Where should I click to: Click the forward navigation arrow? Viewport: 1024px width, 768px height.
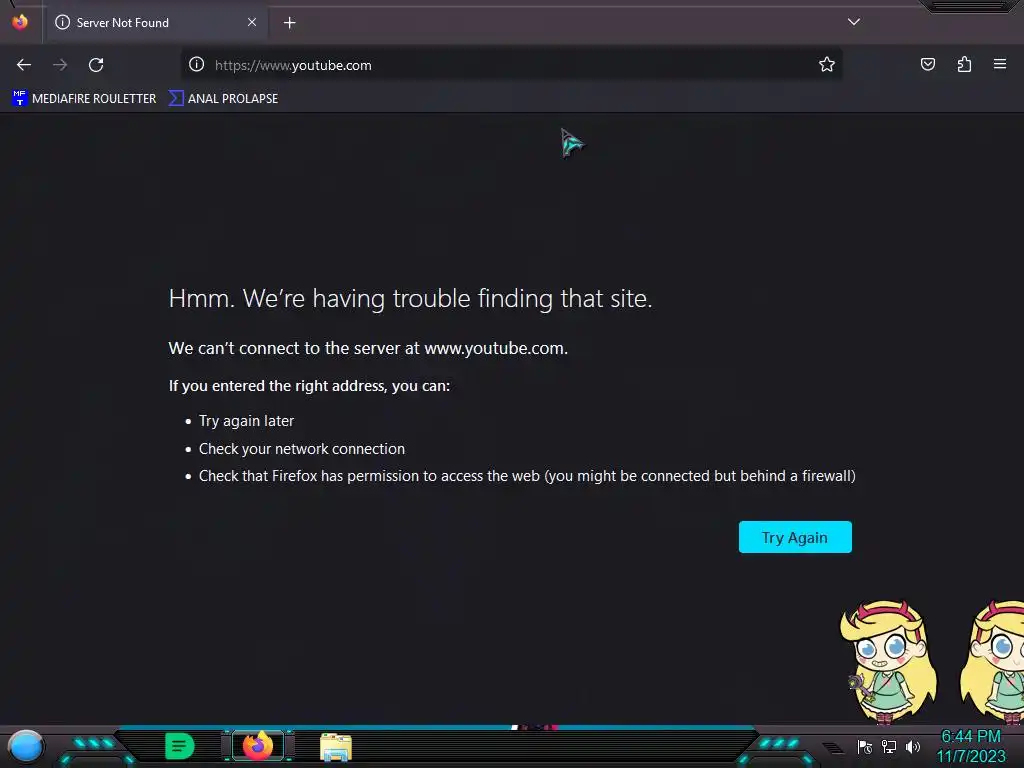(x=60, y=65)
